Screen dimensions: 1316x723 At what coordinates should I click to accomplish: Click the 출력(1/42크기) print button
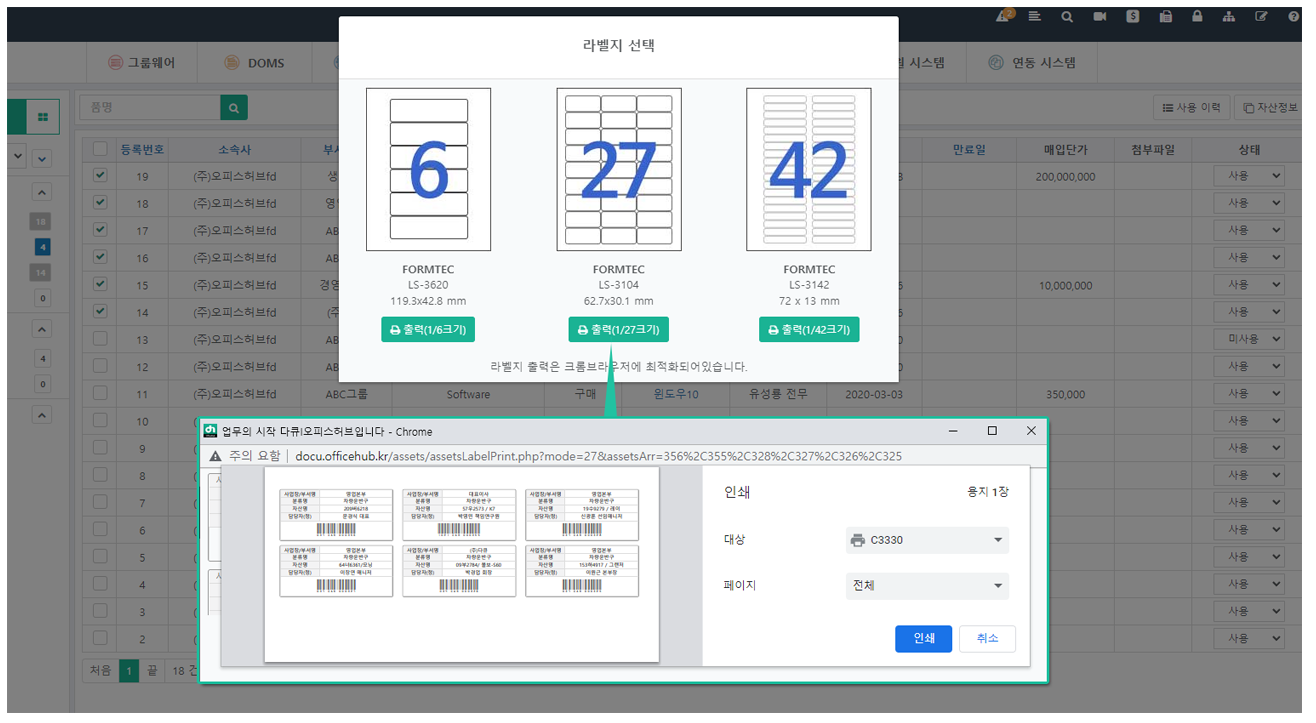[x=808, y=330]
